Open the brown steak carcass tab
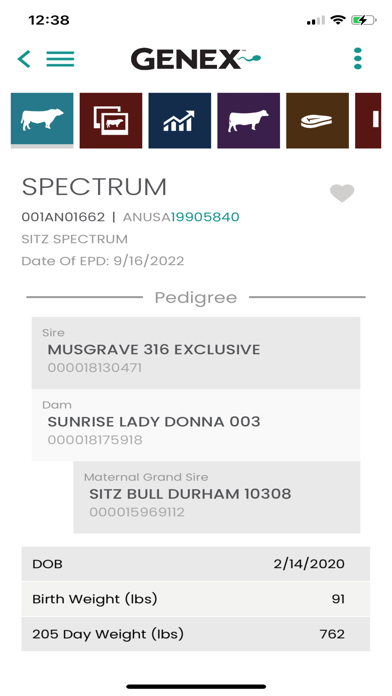The width and height of the screenshot is (392, 696). pyautogui.click(x=317, y=120)
